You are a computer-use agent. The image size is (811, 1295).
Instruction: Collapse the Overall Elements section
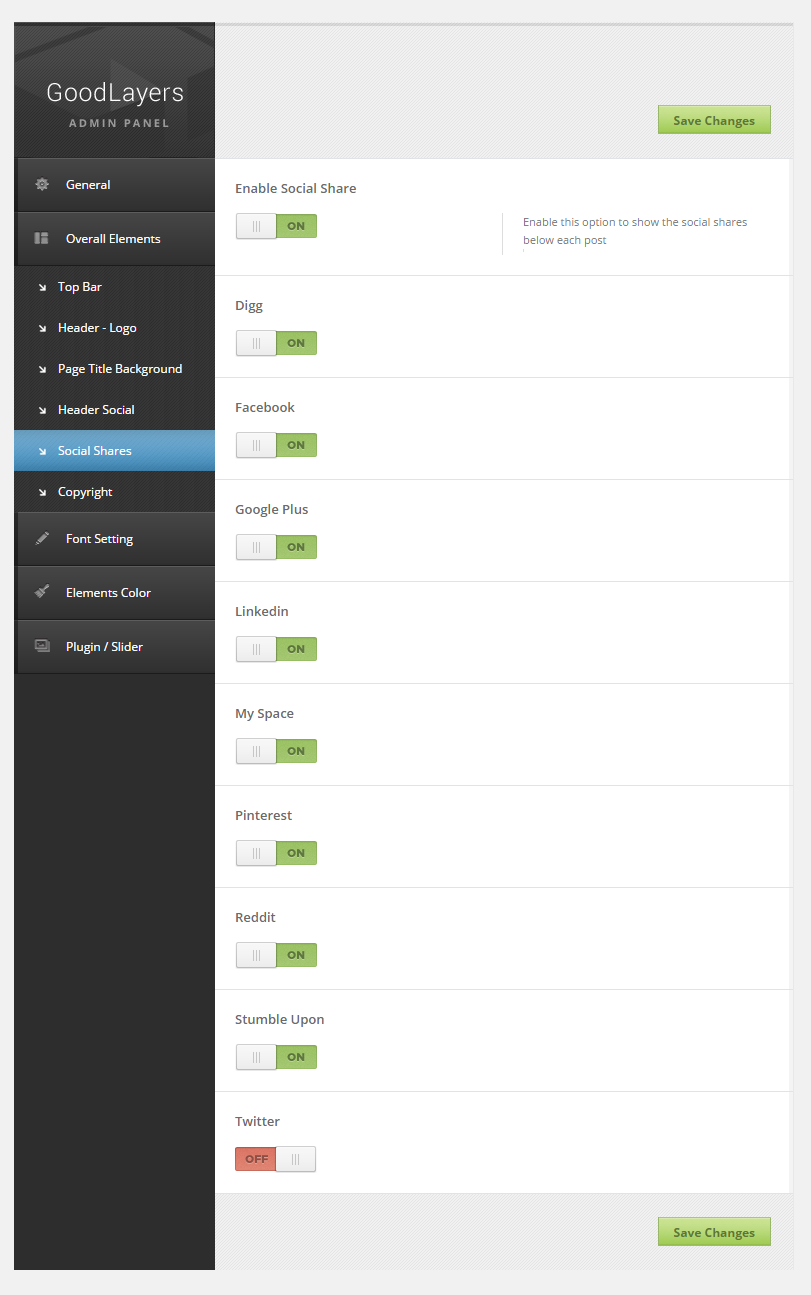coord(113,239)
